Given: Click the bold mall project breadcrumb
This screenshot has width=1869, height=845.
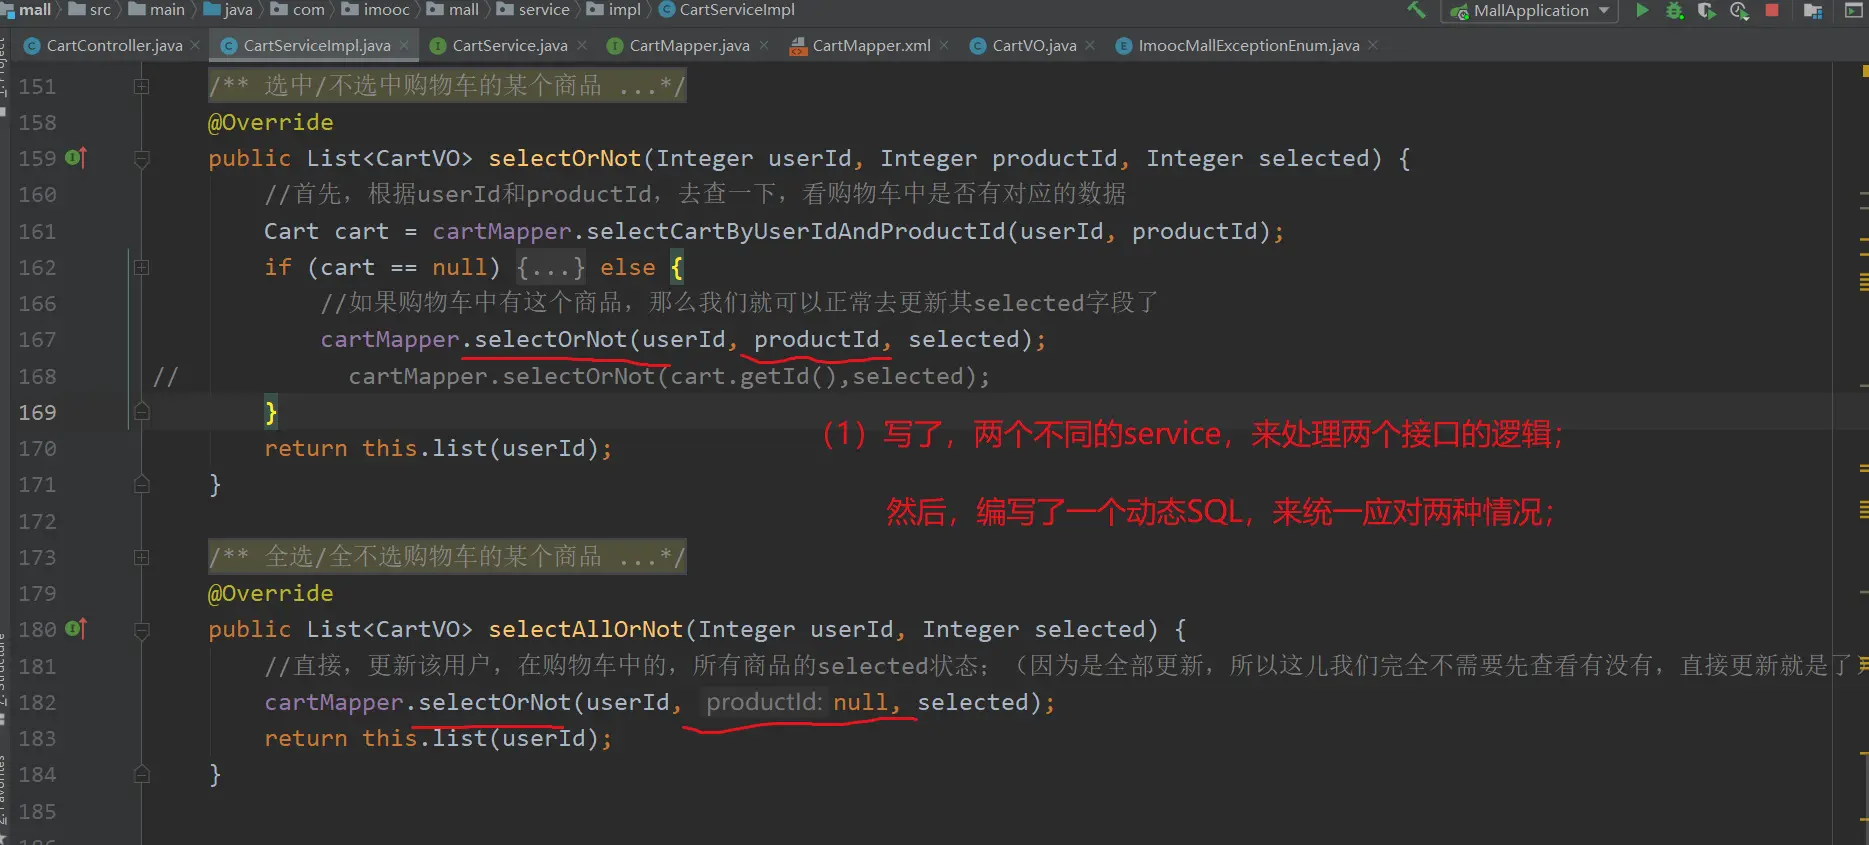Looking at the screenshot, I should pyautogui.click(x=27, y=10).
